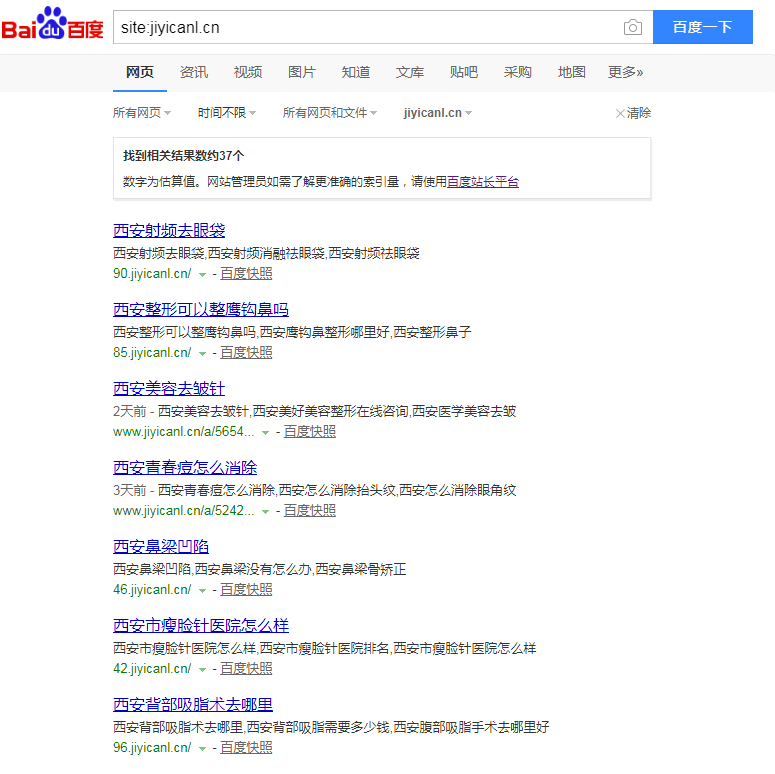
Task: Click the green URL www.jiyicanl.cn/a/5654...
Action: click(184, 431)
